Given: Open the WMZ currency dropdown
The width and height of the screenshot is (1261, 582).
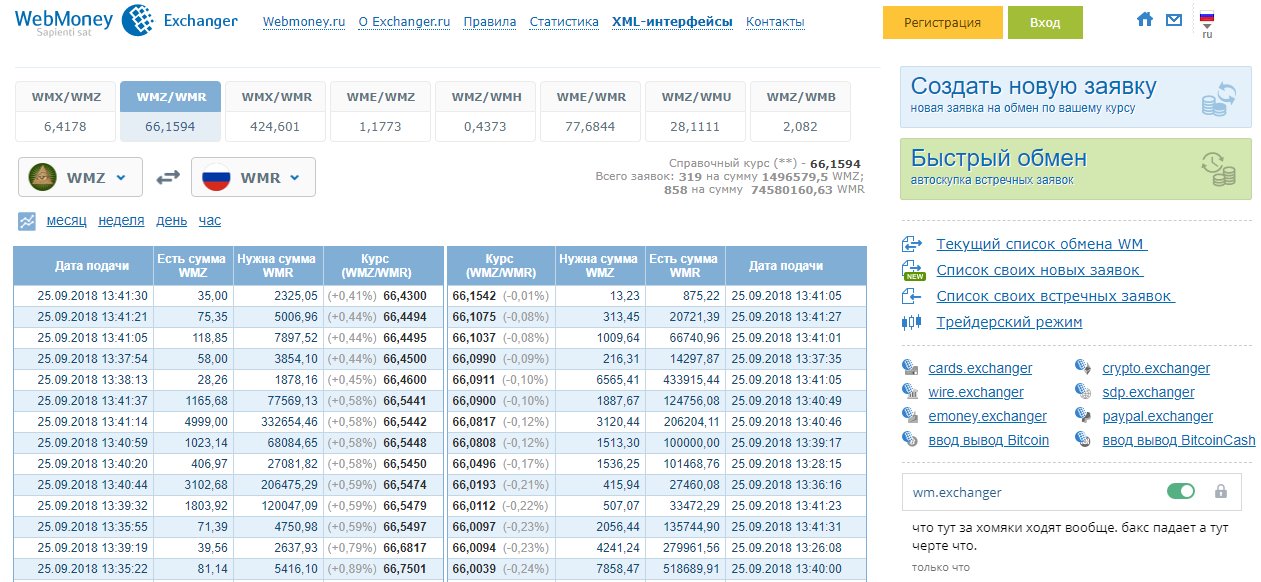Looking at the screenshot, I should [x=80, y=177].
